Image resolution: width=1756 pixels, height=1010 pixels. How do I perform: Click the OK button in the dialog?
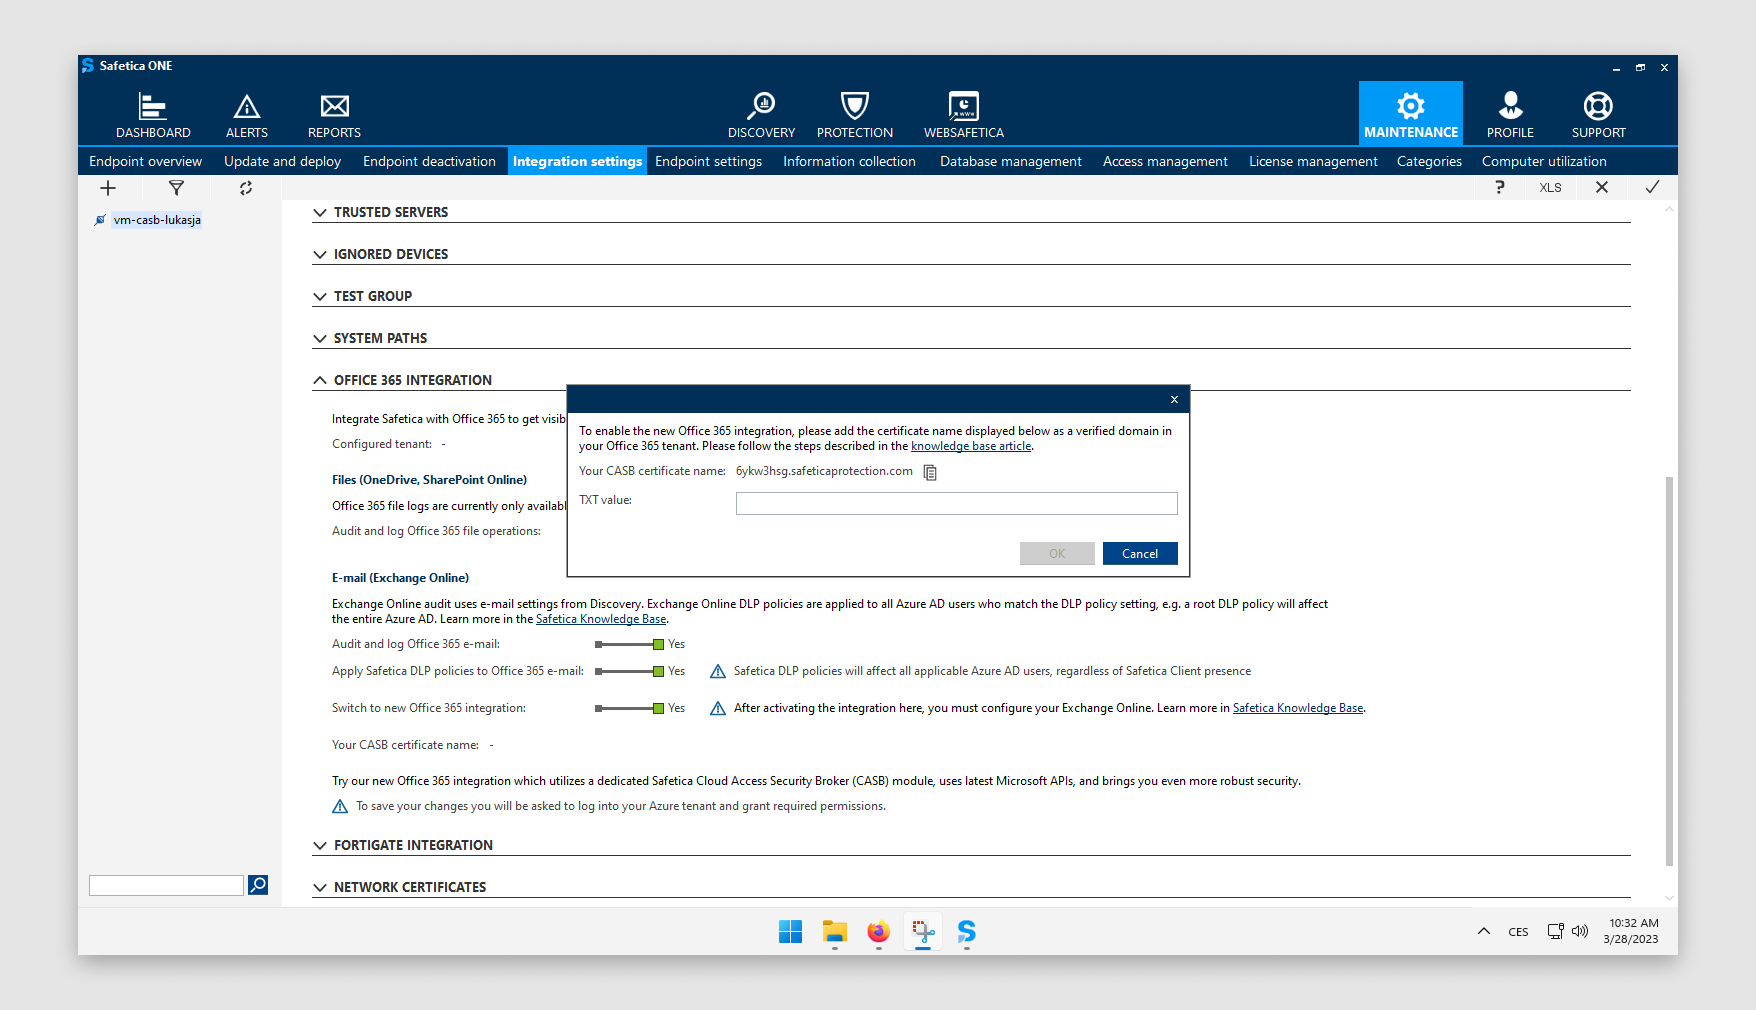(x=1057, y=554)
